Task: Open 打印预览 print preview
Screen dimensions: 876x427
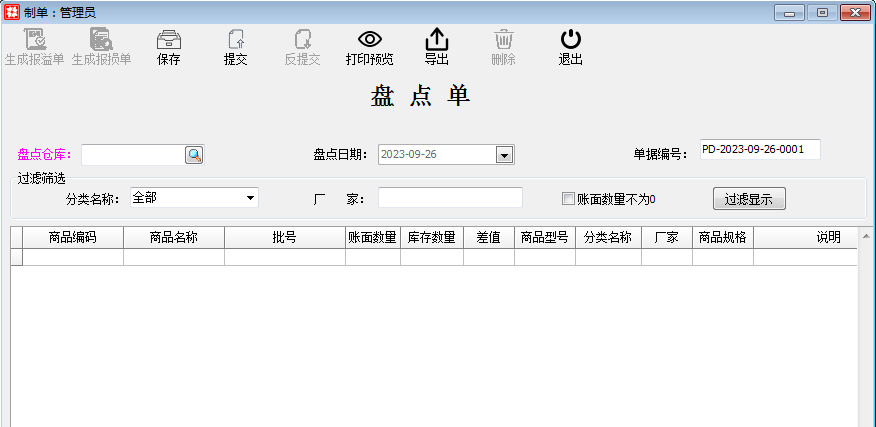Action: (369, 41)
